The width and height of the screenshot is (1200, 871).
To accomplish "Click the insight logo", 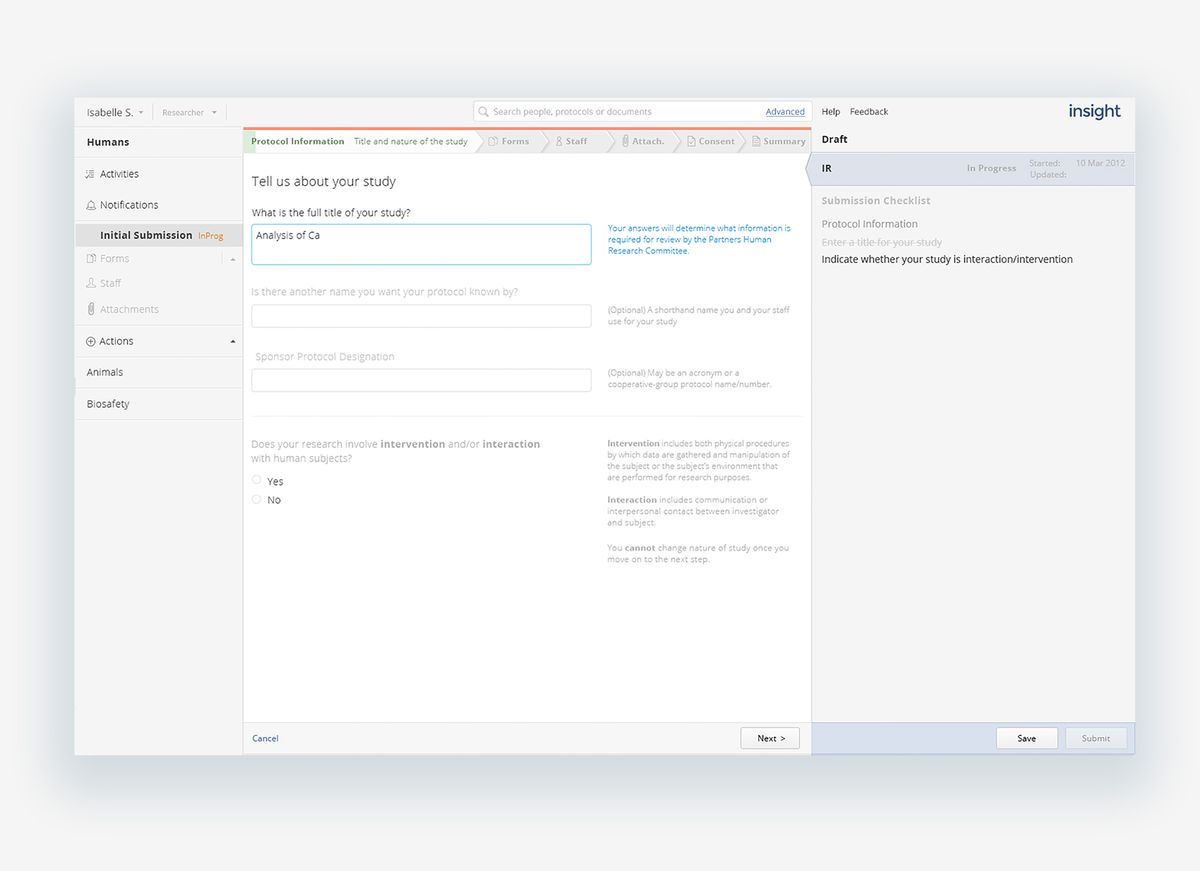I will tap(1094, 111).
